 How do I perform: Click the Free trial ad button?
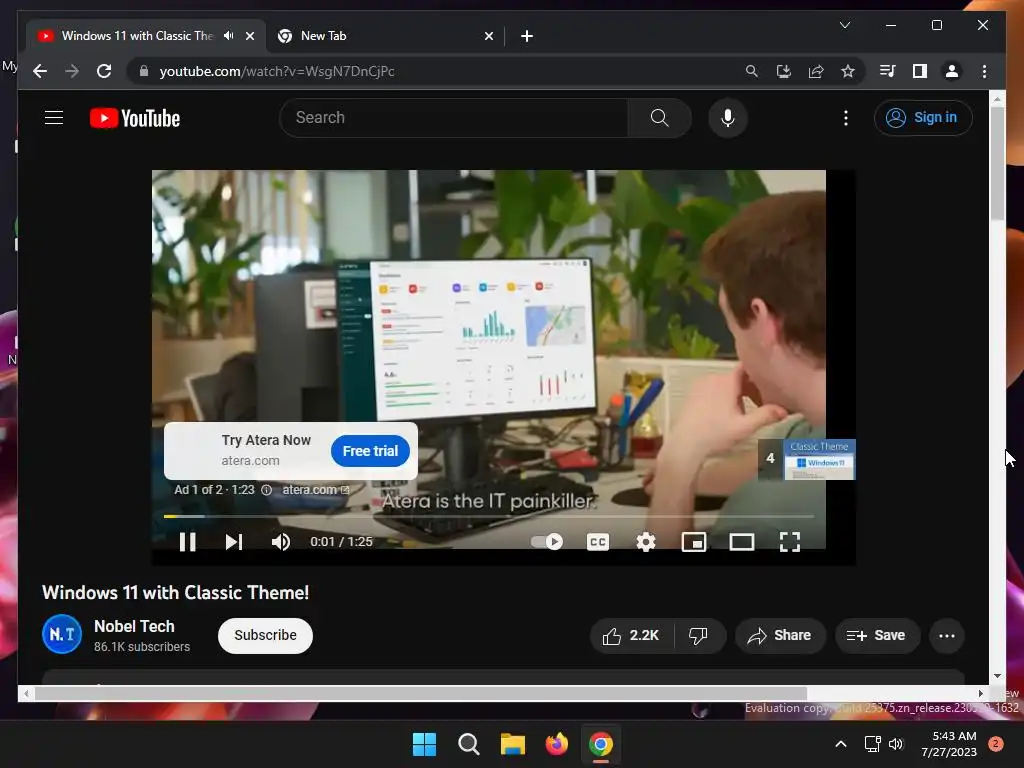click(x=370, y=451)
